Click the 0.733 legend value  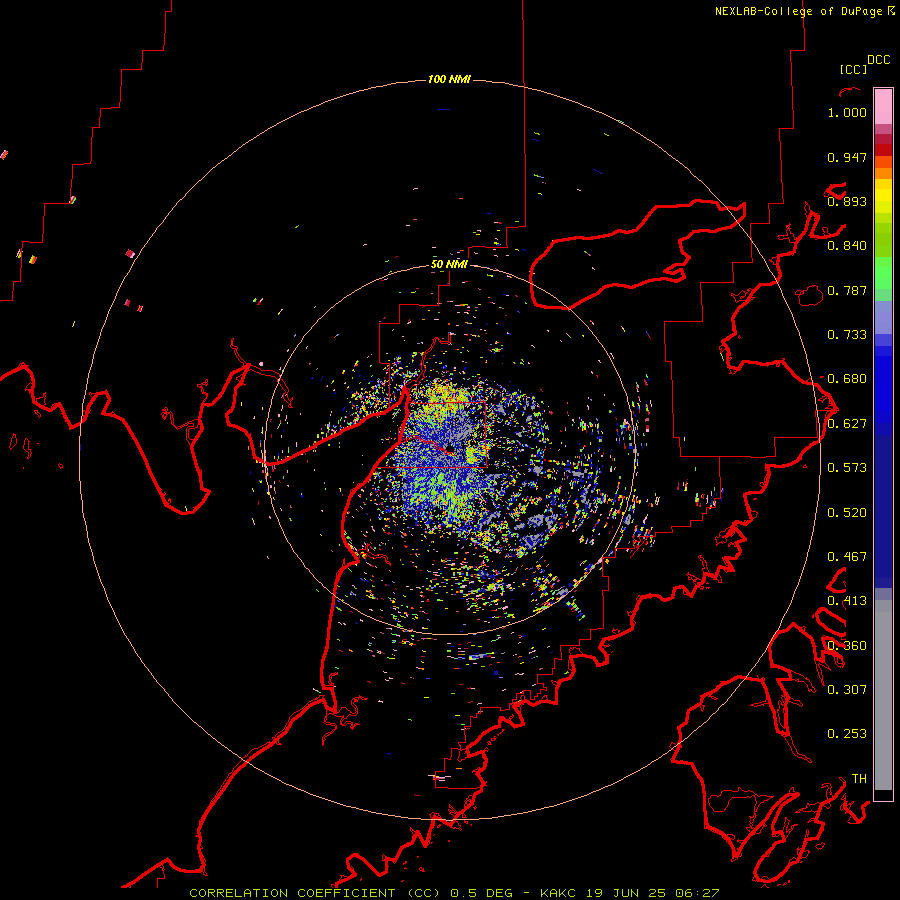pyautogui.click(x=847, y=335)
